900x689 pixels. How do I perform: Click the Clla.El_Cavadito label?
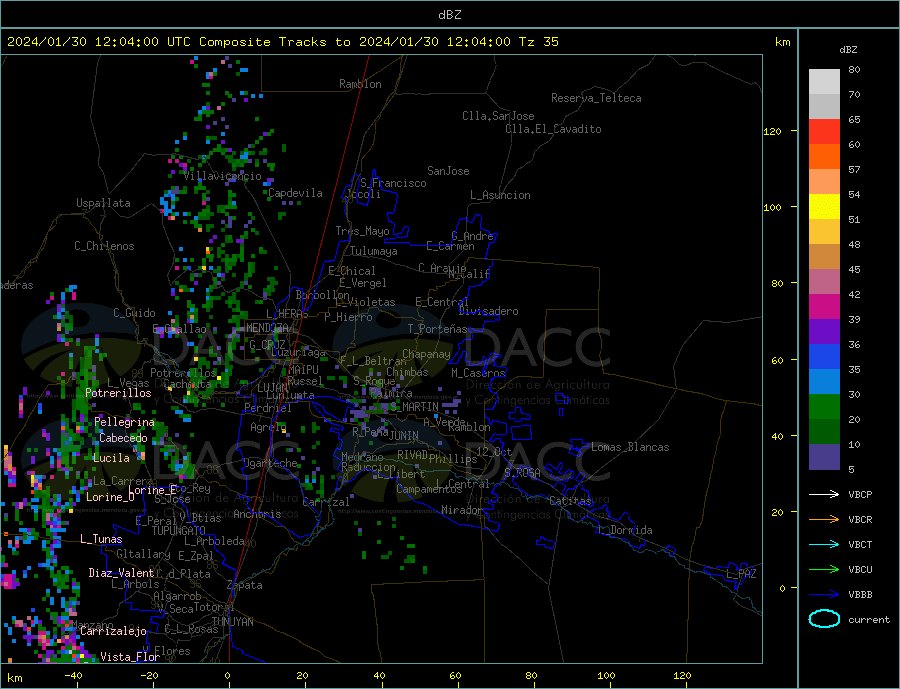553,129
